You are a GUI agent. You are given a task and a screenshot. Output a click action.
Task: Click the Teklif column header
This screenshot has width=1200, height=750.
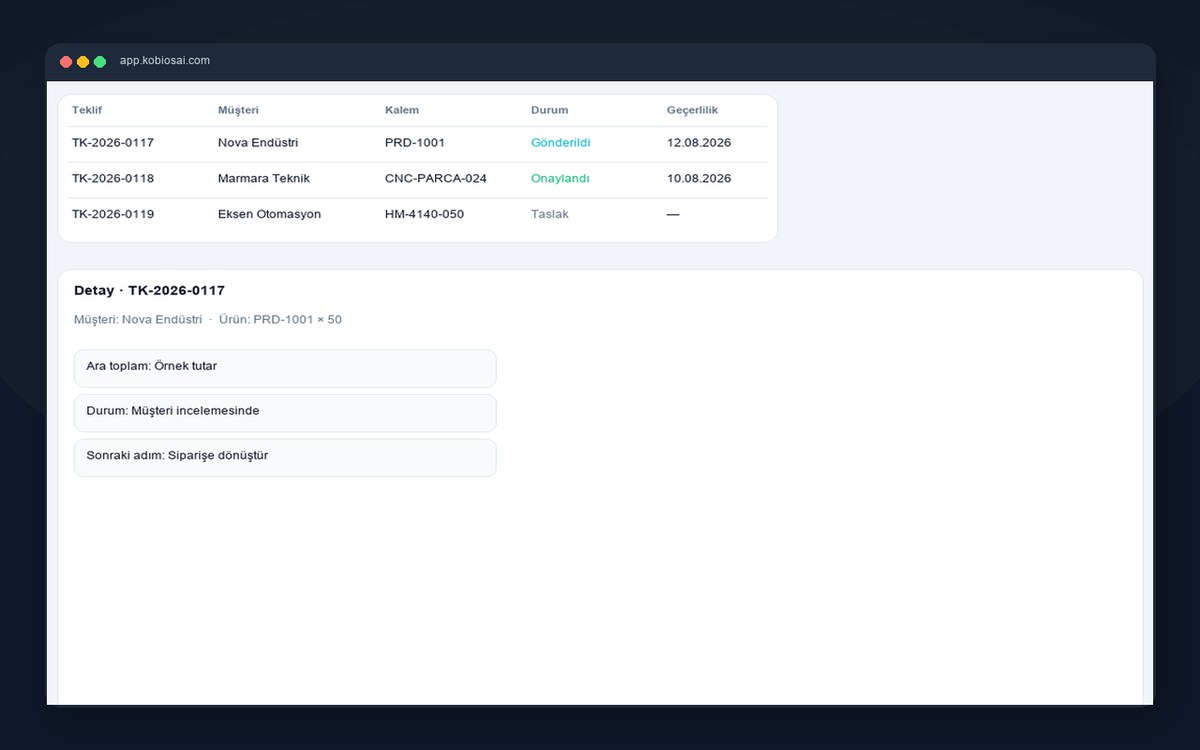point(87,110)
